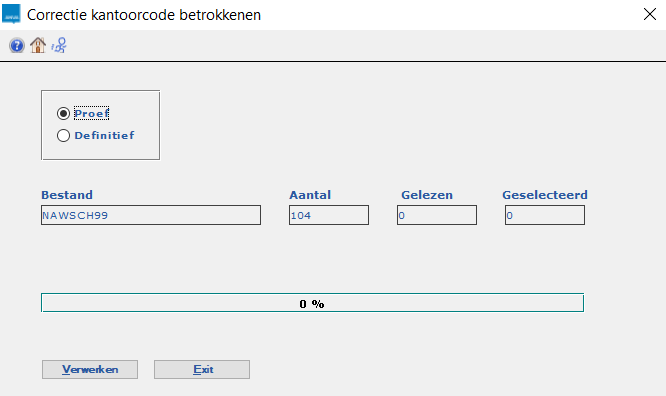Select the Gelezen counter field
This screenshot has height=396, width=666.
point(437,215)
